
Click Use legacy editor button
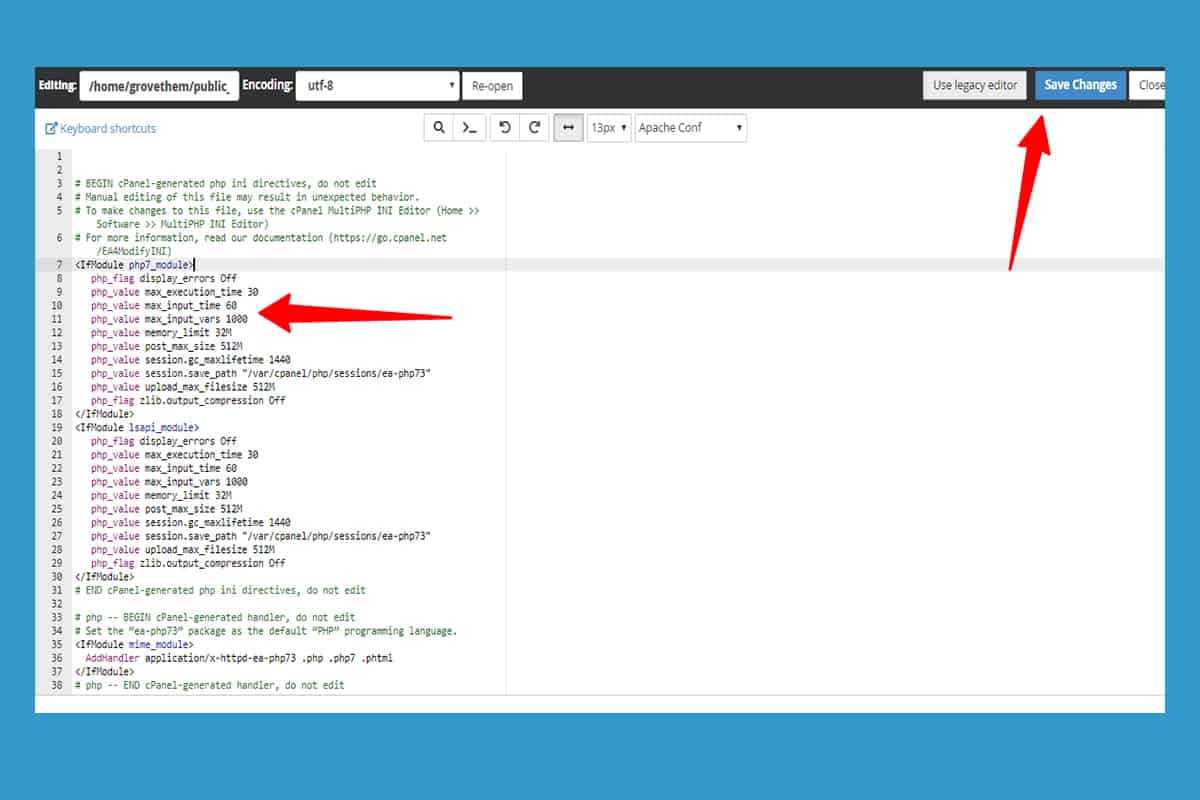[x=974, y=86]
